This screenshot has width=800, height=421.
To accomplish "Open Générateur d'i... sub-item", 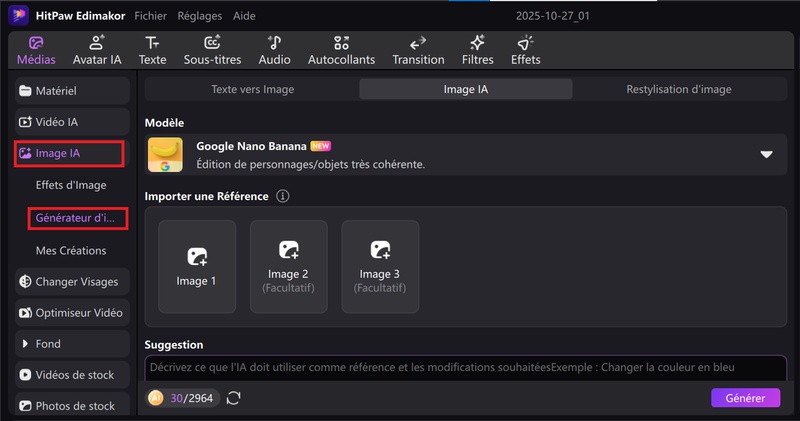I will pyautogui.click(x=77, y=218).
